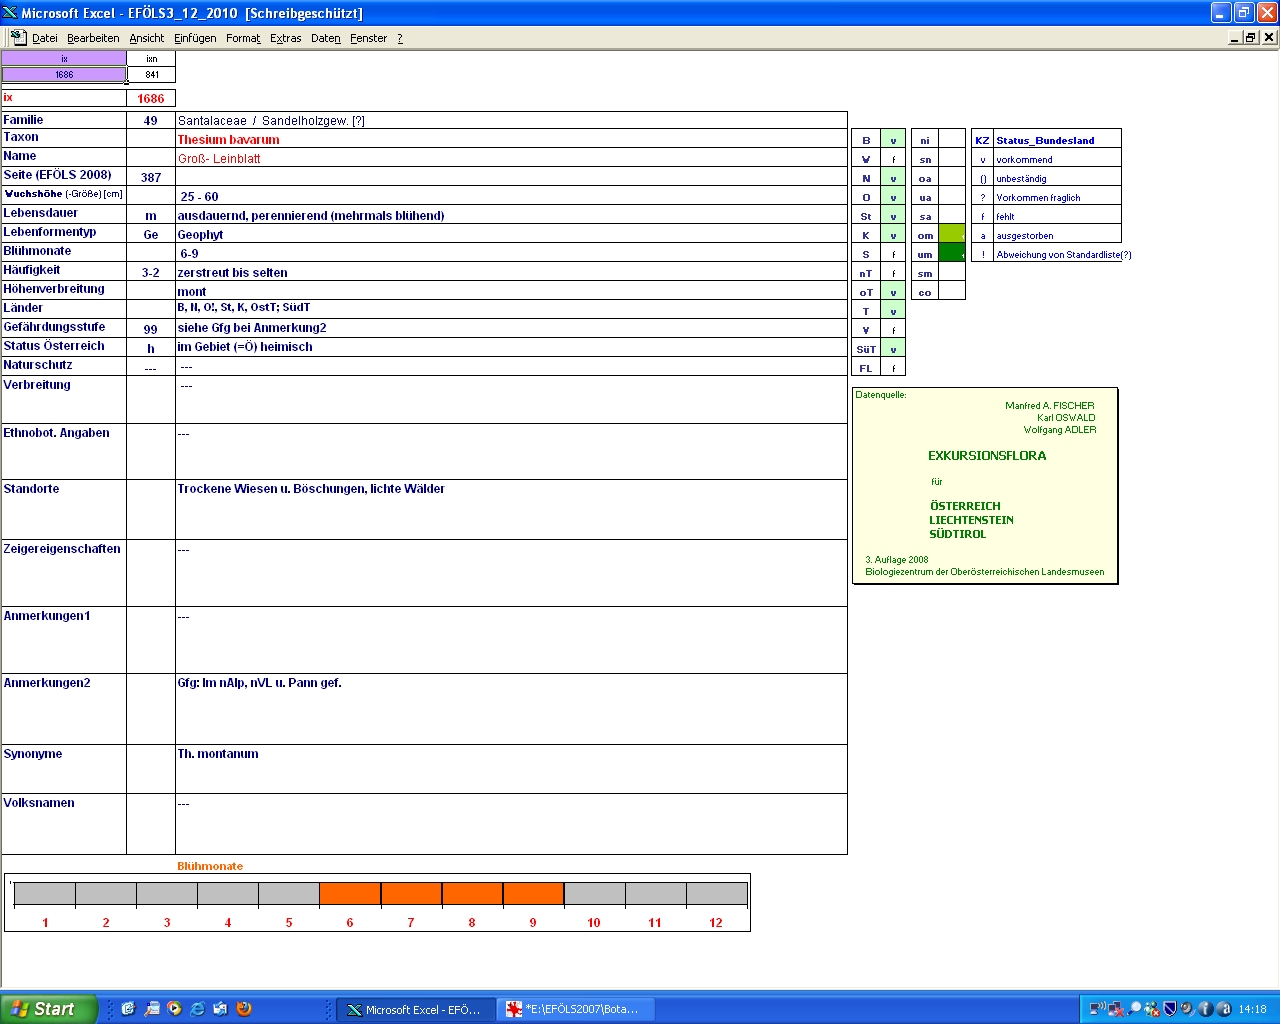Click the round 'i' info tray icon

(1205, 1009)
